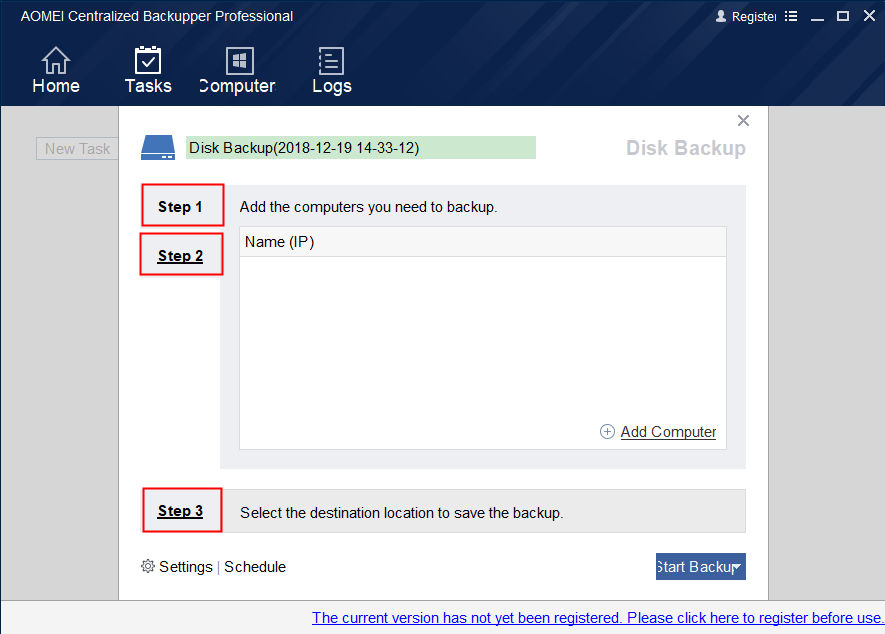
Task: Open the Computer section
Action: pyautogui.click(x=238, y=70)
